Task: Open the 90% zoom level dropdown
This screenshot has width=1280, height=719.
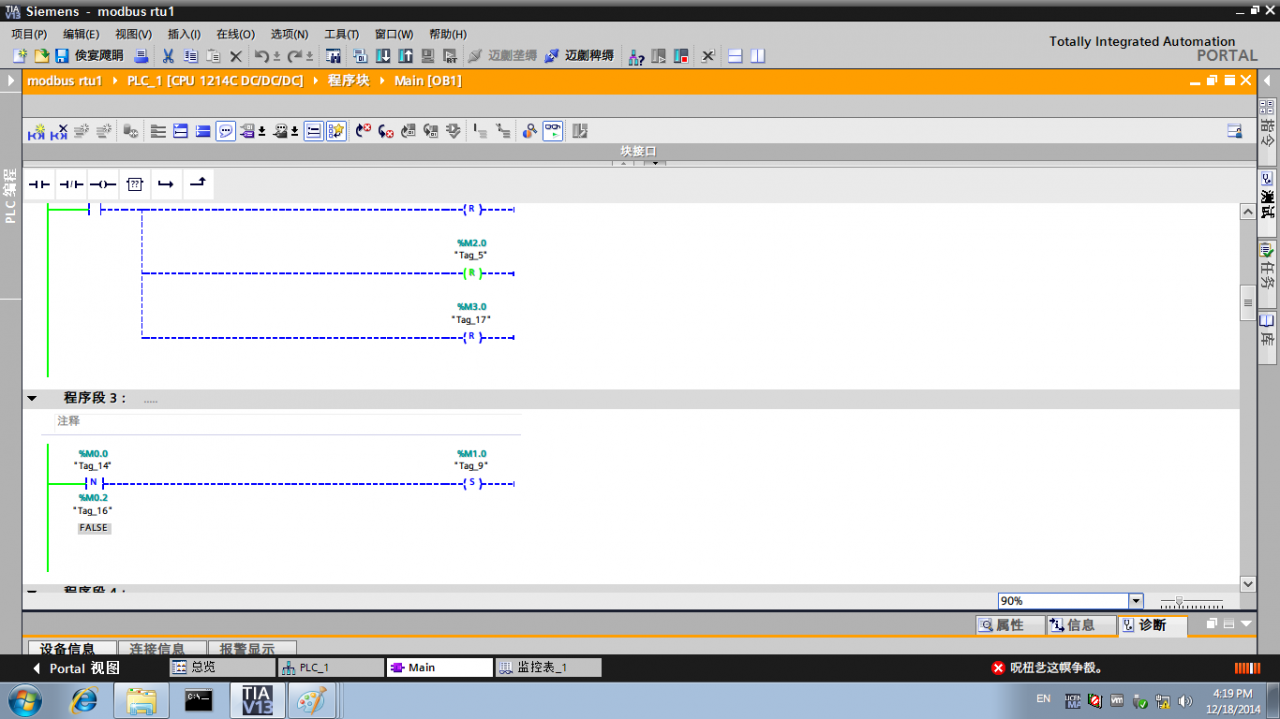Action: click(x=1136, y=601)
